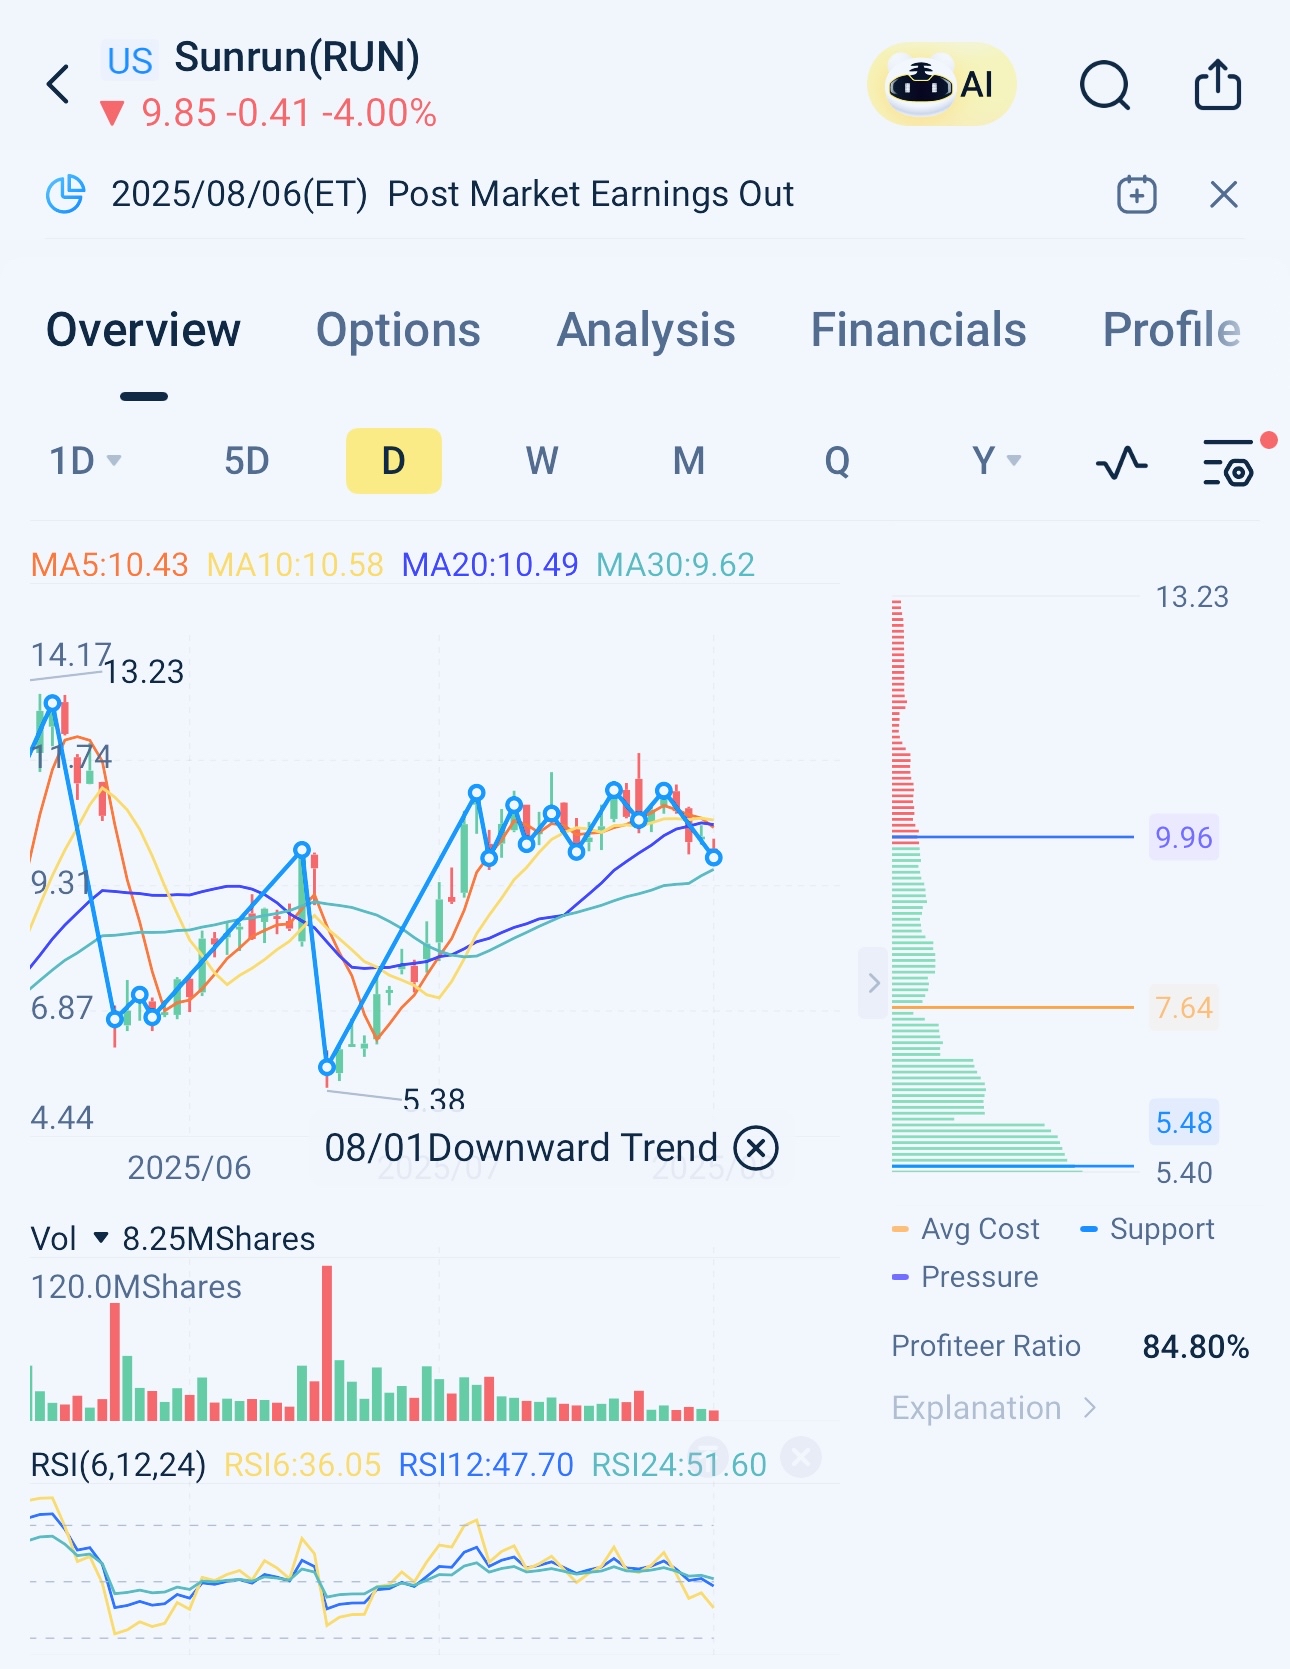Open the chart indicator waveform icon
Image resolution: width=1290 pixels, height=1669 pixels.
1121,462
